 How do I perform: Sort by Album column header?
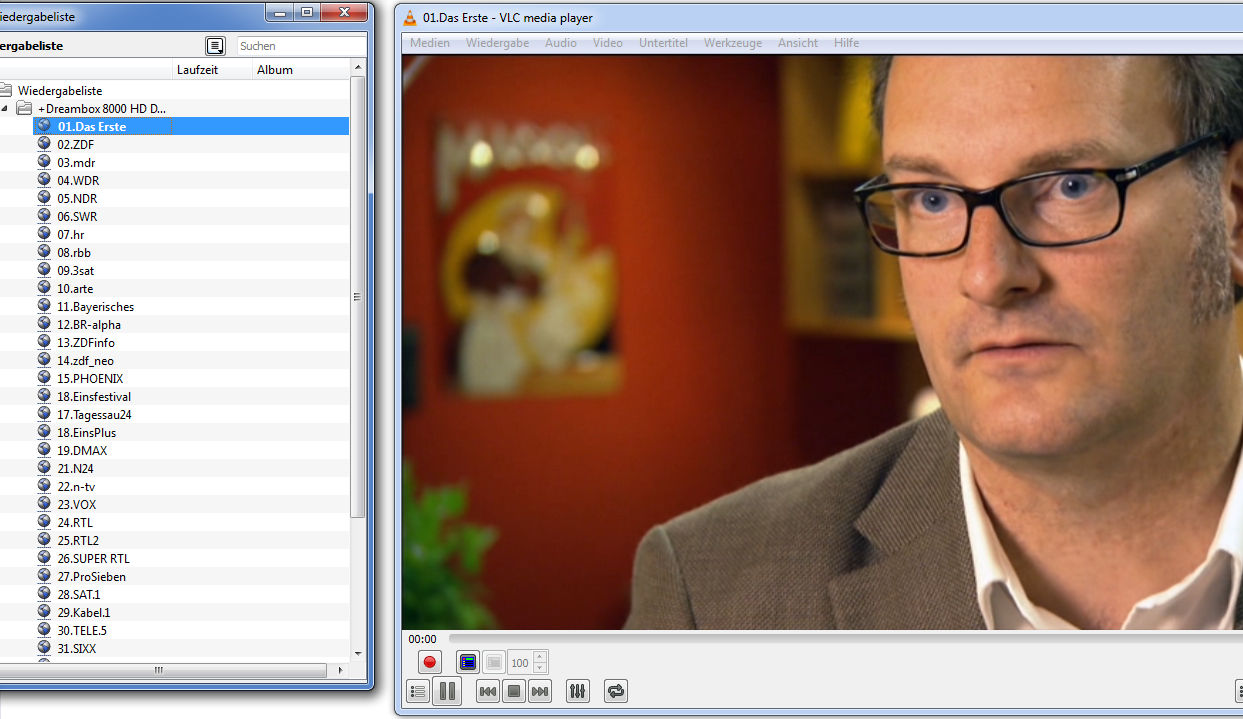[x=300, y=70]
